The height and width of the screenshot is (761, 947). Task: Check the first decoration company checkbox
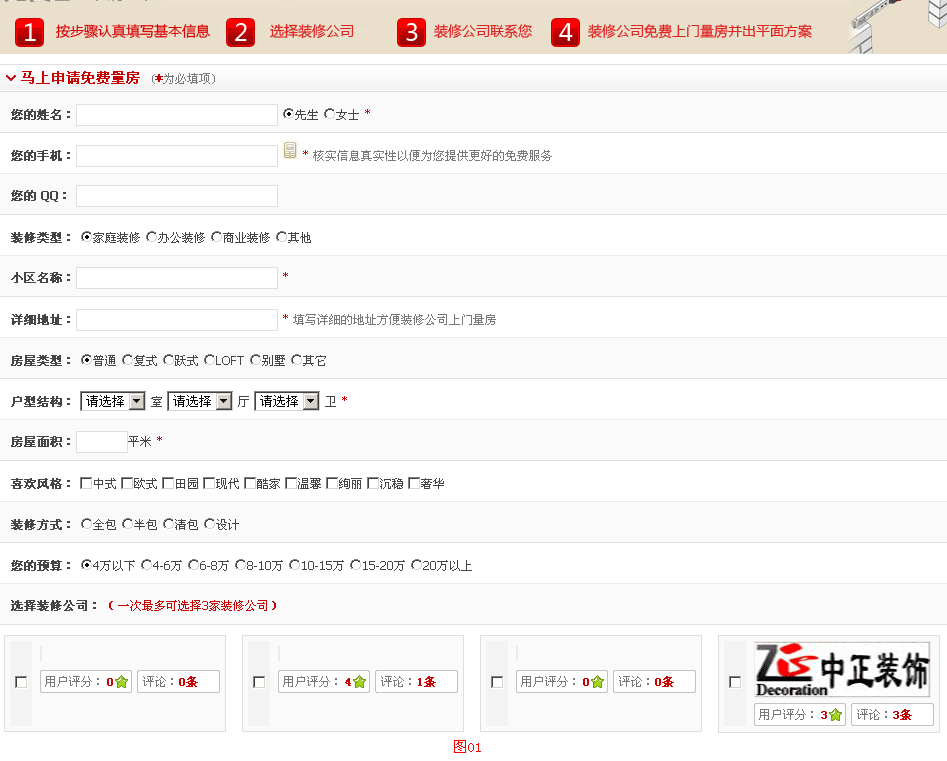point(20,681)
